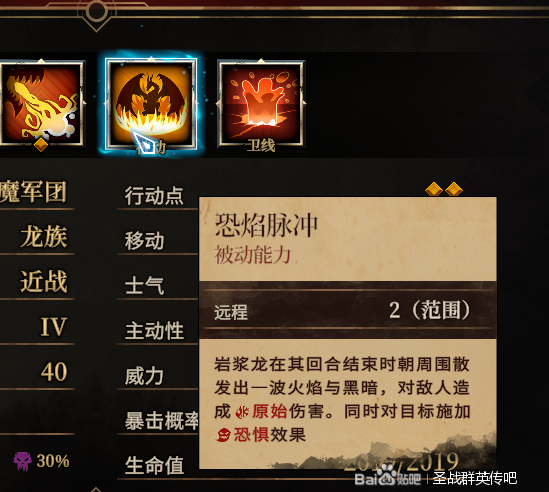This screenshot has width=549, height=492.
Task: Select the 卫线 lava hand ability icon
Action: (261, 103)
